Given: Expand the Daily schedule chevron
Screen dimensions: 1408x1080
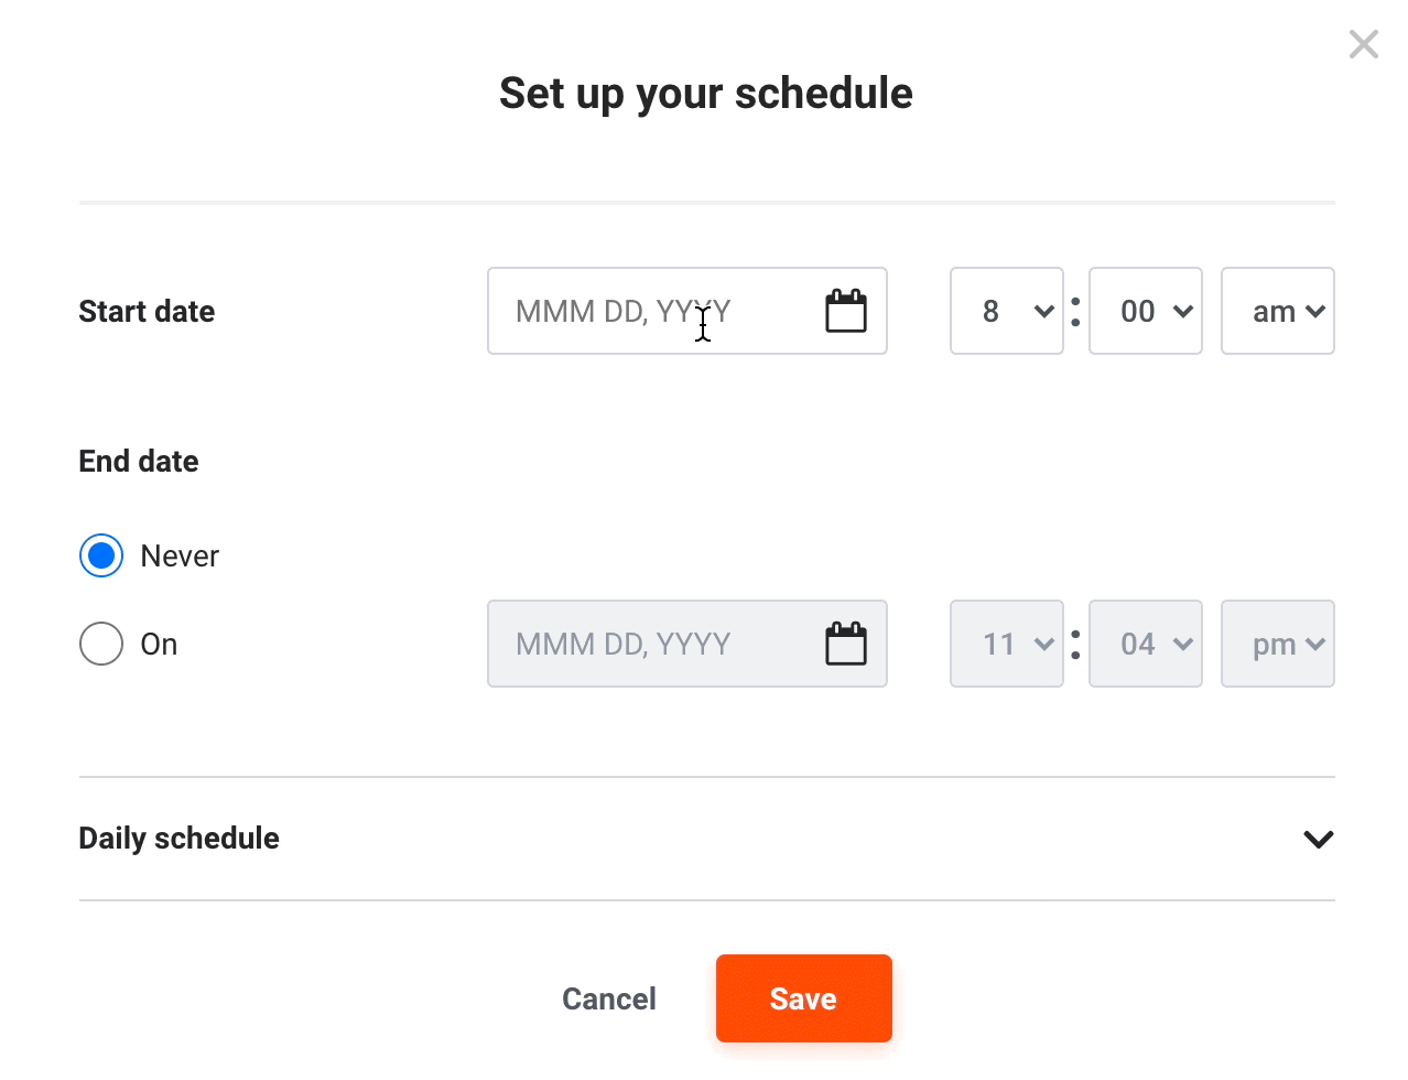Looking at the screenshot, I should [1318, 839].
